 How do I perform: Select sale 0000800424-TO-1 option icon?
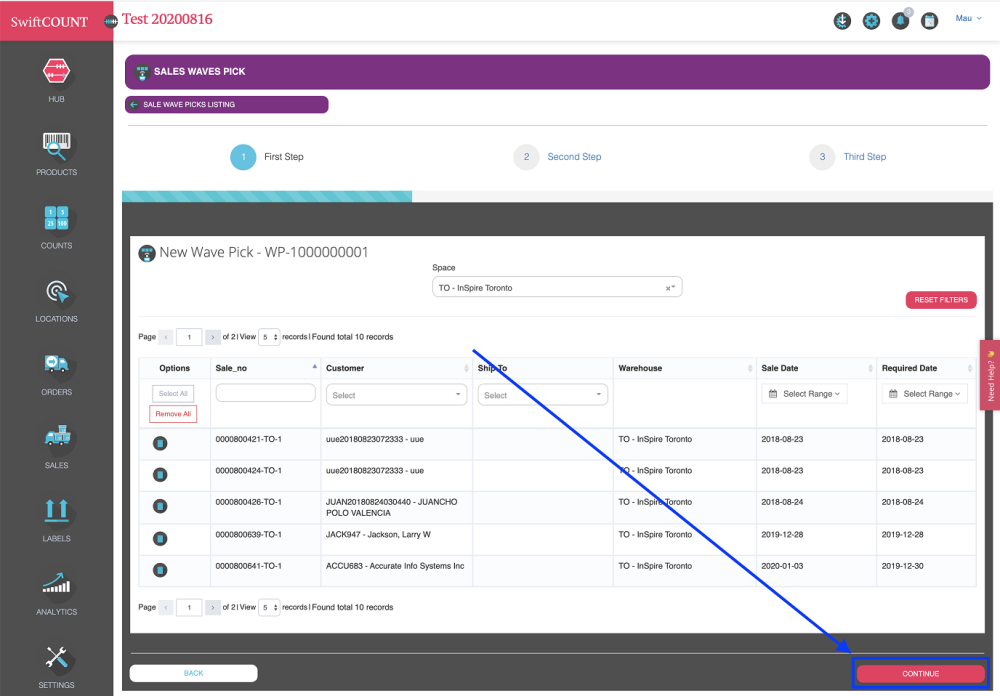point(160,475)
